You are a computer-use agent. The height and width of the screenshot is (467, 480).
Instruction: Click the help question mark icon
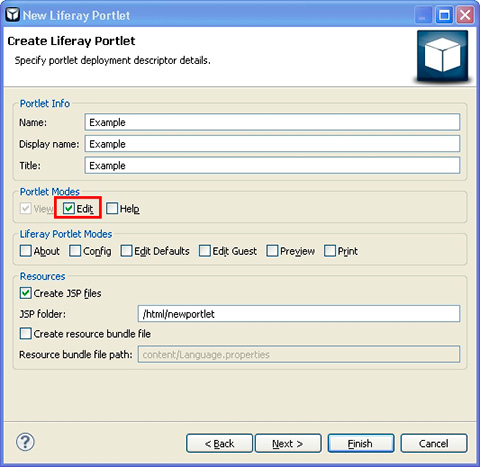point(25,442)
